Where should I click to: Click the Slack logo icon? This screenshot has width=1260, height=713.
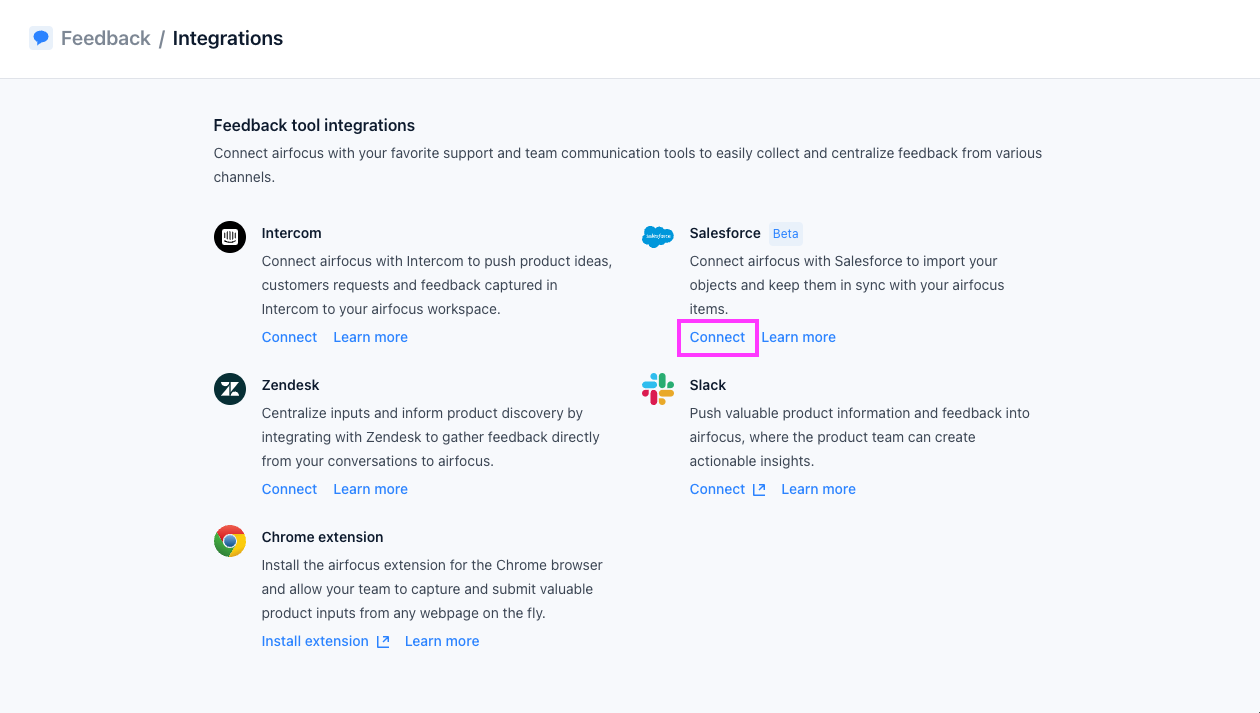point(658,389)
